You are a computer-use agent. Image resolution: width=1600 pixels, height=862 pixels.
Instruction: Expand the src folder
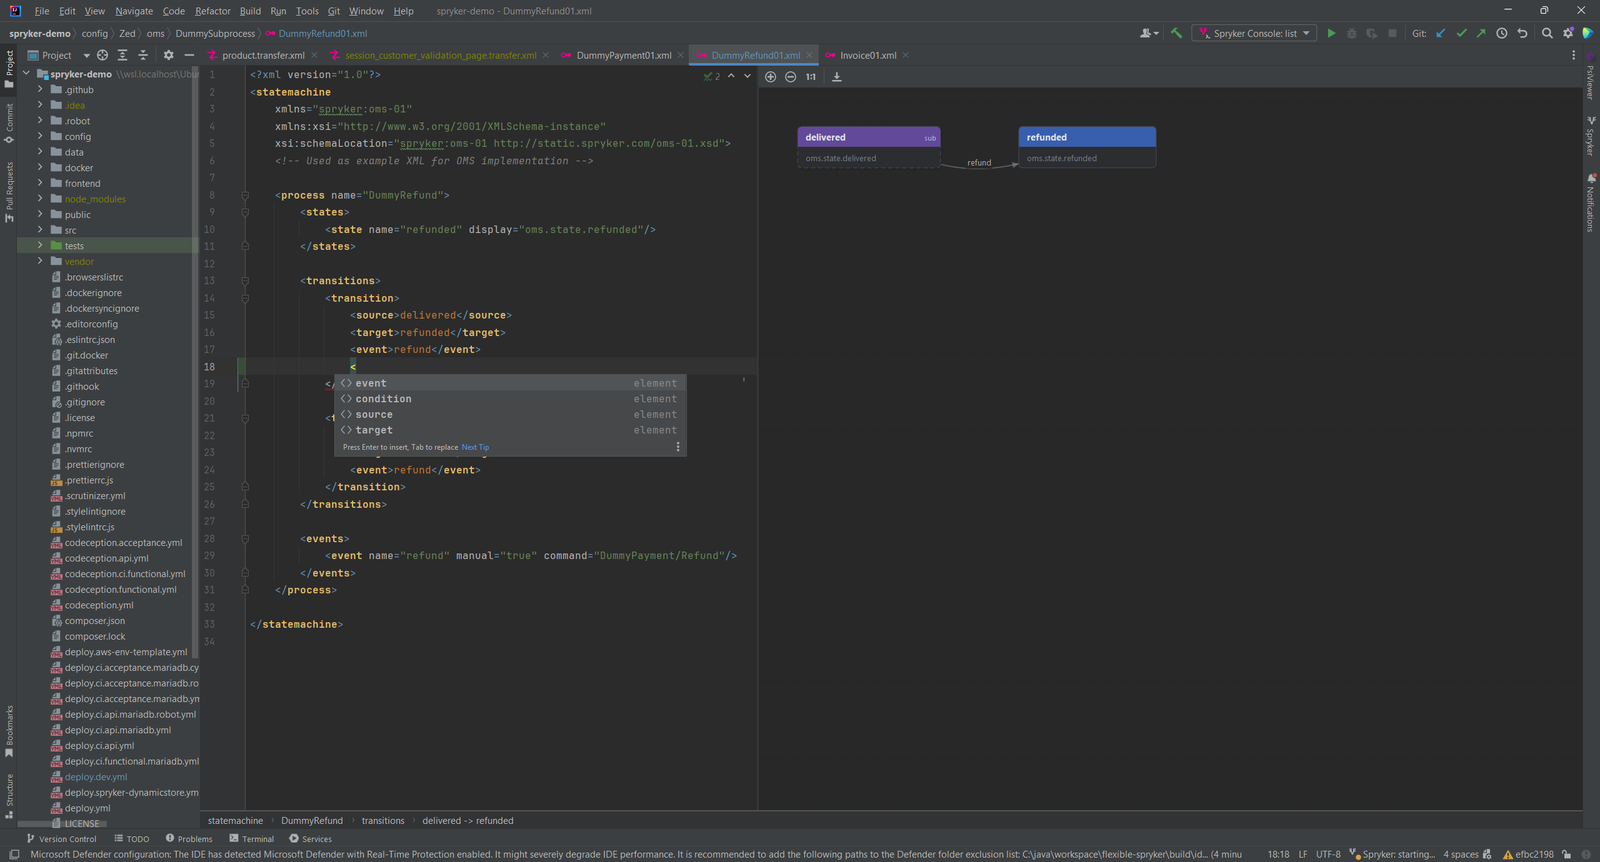(x=40, y=230)
